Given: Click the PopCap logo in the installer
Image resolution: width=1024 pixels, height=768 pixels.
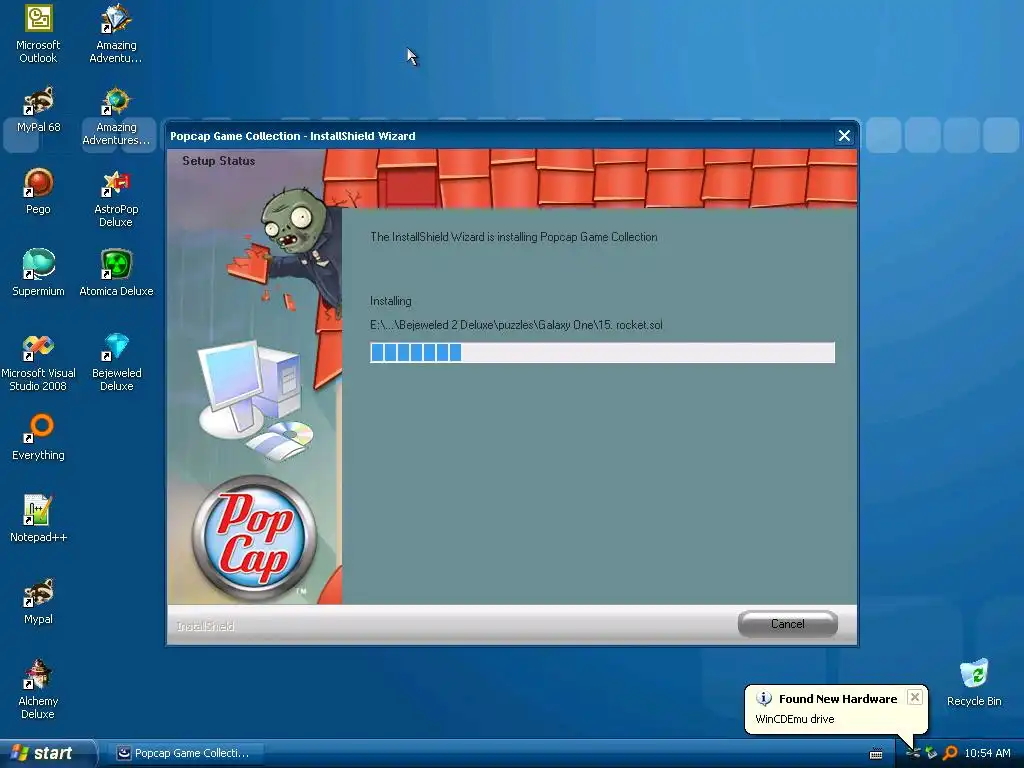Looking at the screenshot, I should [254, 539].
